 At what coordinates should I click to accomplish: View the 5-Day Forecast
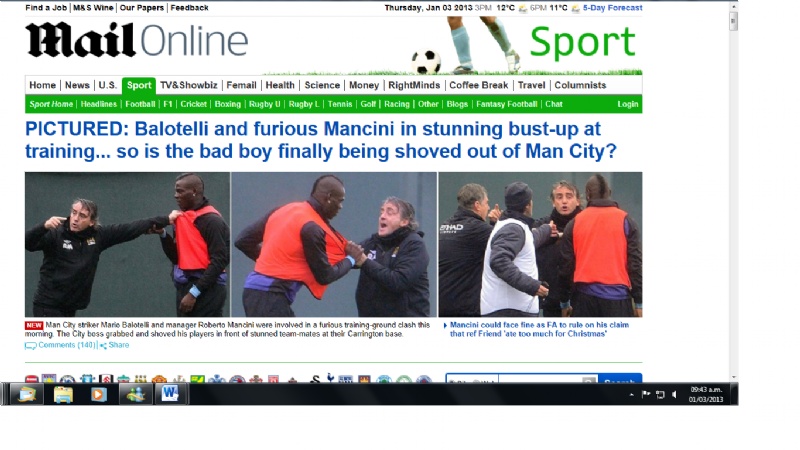612,8
